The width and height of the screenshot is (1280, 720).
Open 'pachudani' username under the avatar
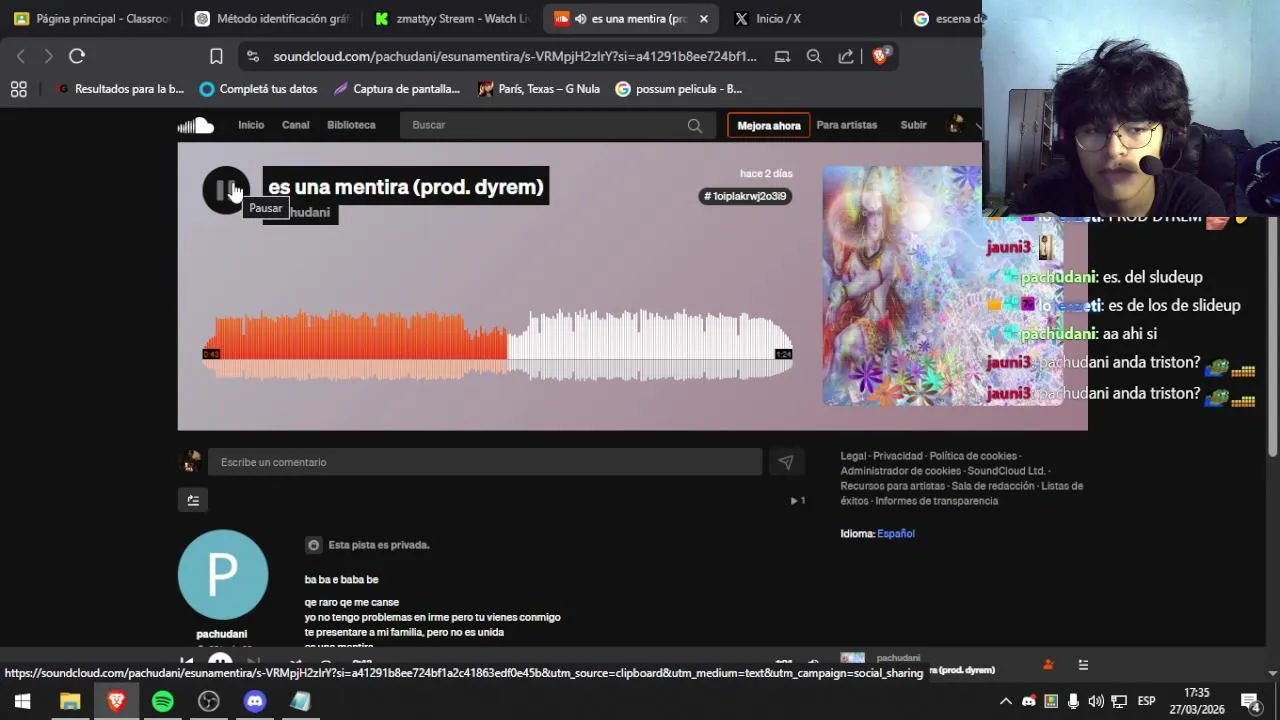point(222,634)
